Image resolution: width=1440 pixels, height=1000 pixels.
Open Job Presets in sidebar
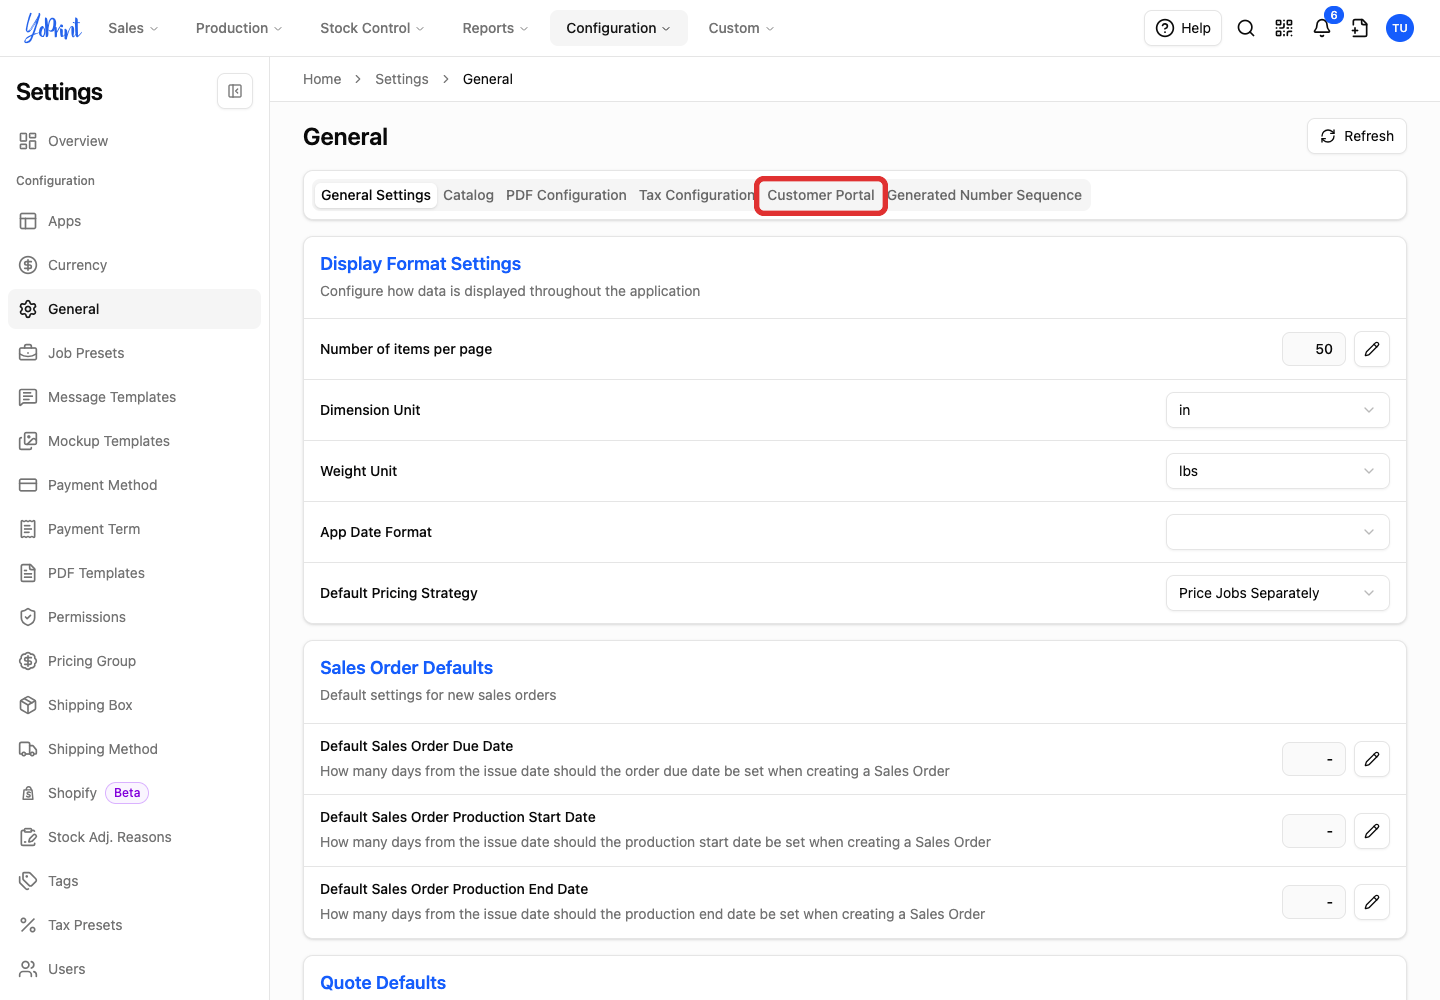click(x=134, y=353)
